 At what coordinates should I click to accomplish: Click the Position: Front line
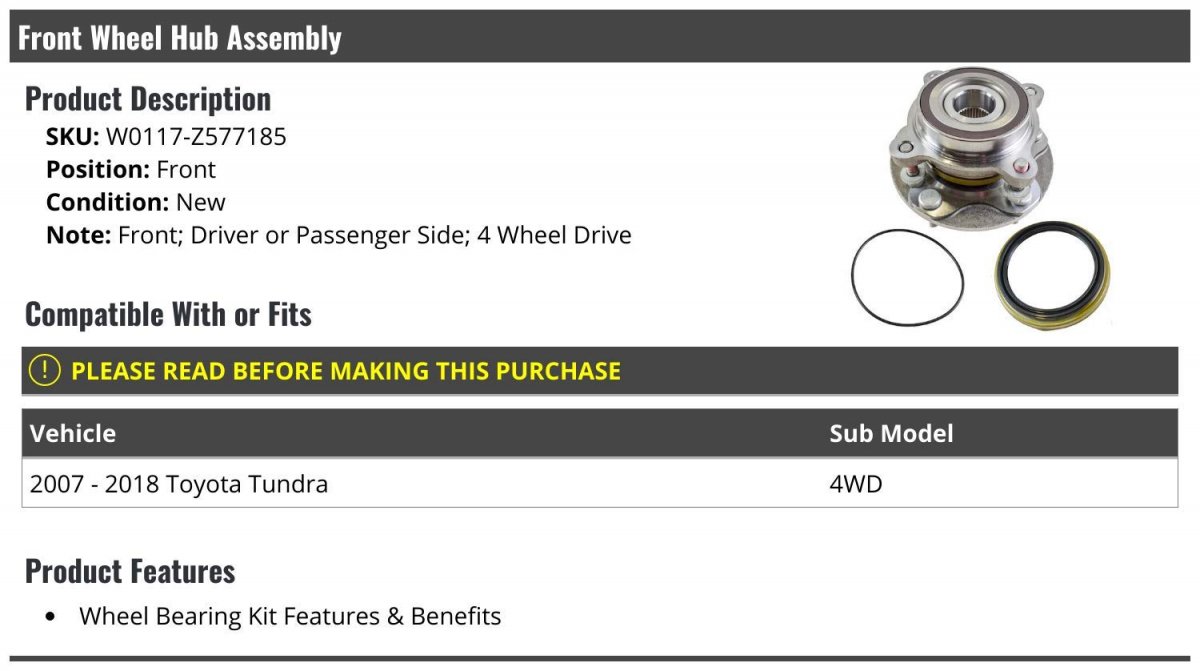click(x=131, y=169)
